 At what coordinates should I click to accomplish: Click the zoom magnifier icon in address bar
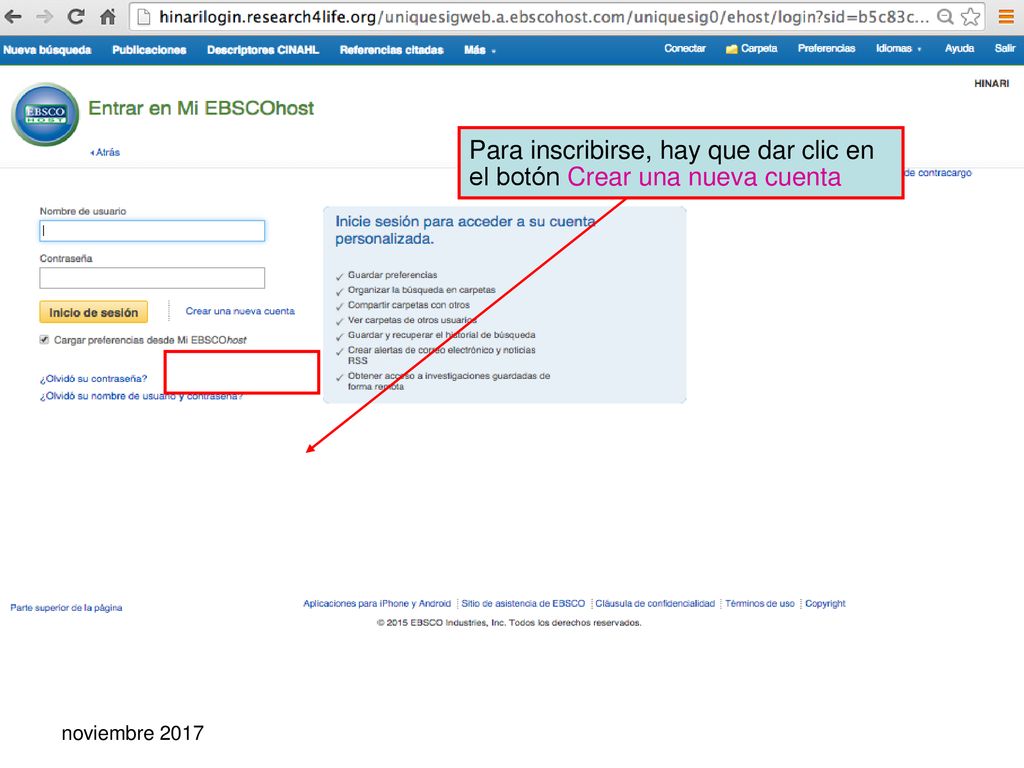pyautogui.click(x=944, y=16)
